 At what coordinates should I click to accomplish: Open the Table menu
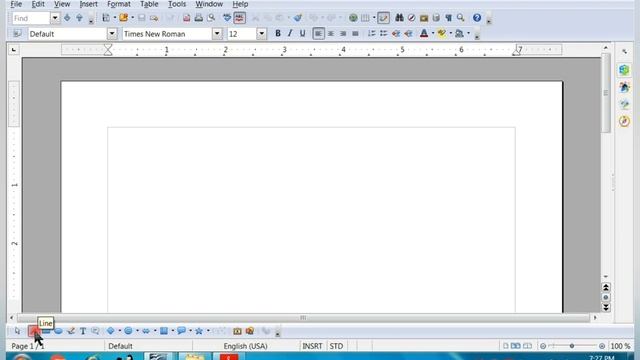pos(149,4)
